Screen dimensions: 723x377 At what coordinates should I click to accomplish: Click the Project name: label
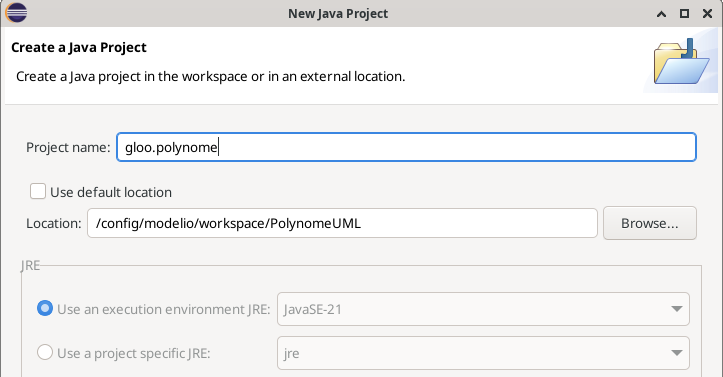tap(68, 147)
